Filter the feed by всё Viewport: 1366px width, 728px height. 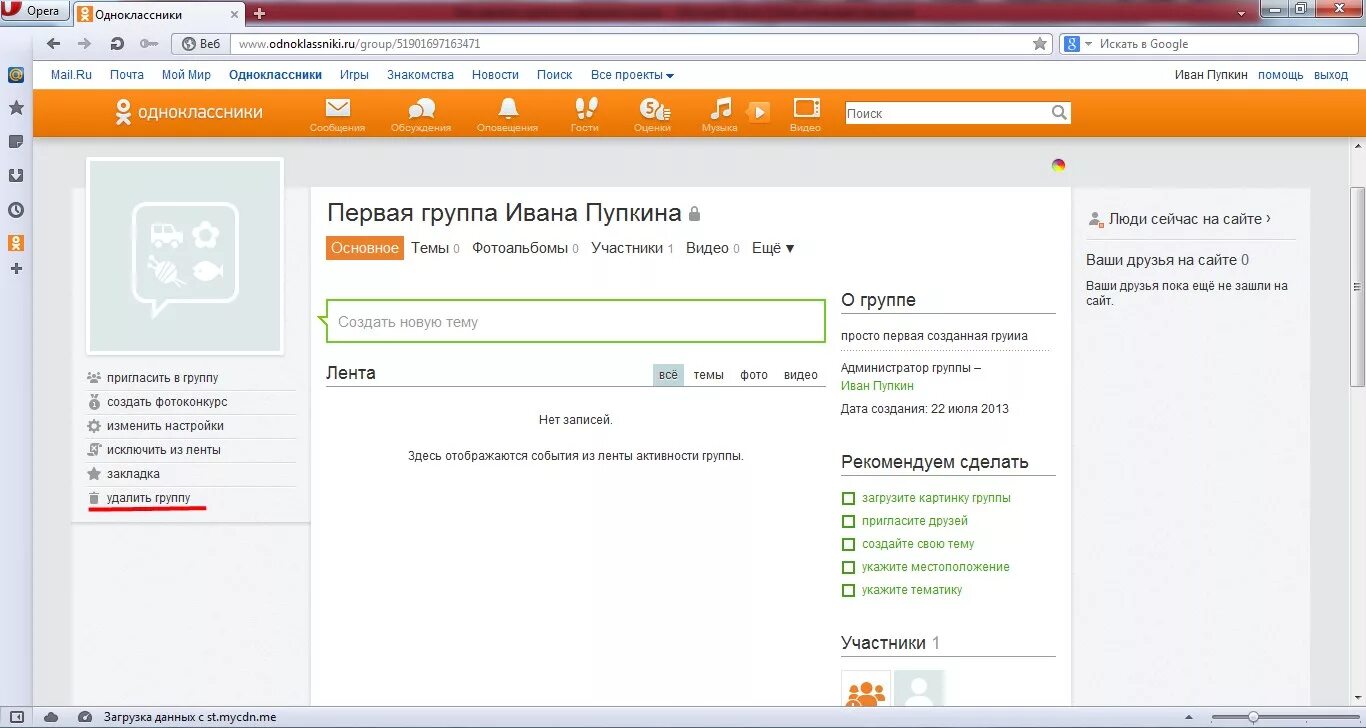pos(668,375)
